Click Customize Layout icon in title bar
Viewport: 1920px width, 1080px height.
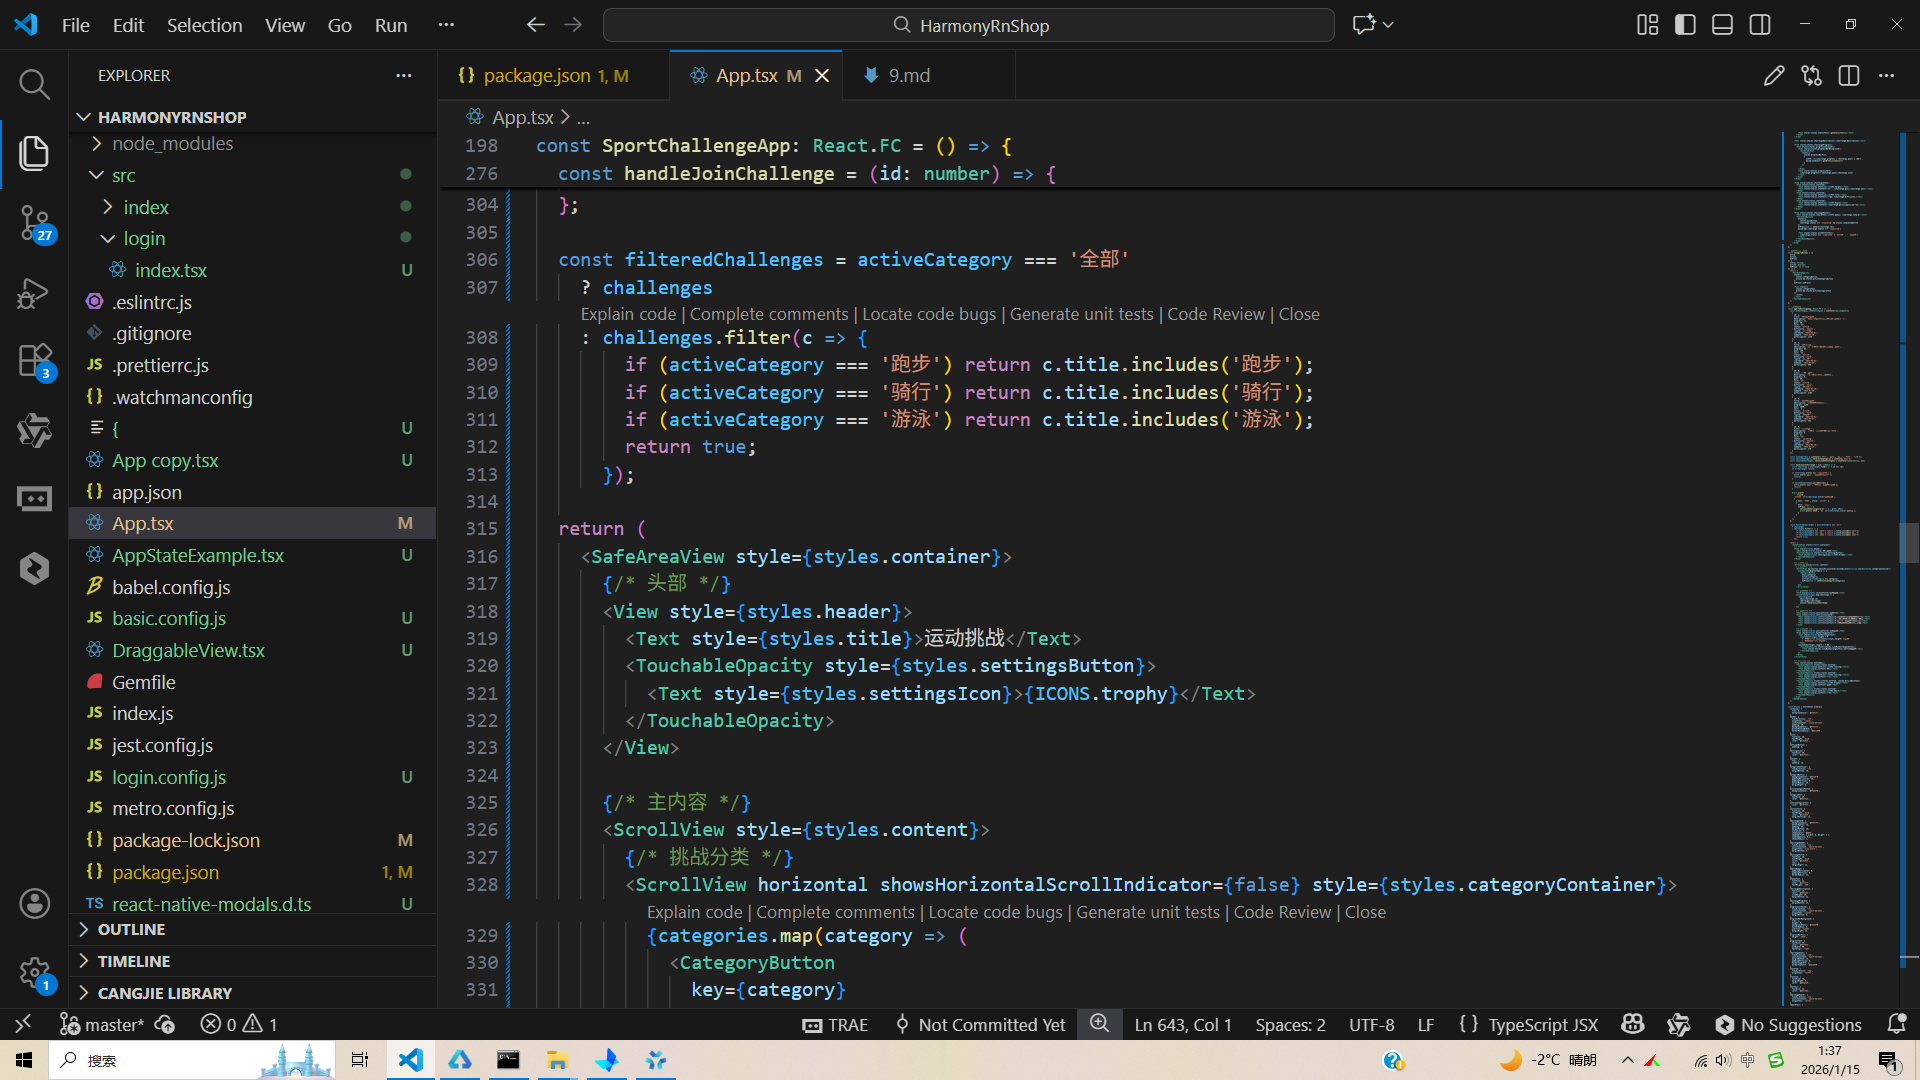[1647, 25]
